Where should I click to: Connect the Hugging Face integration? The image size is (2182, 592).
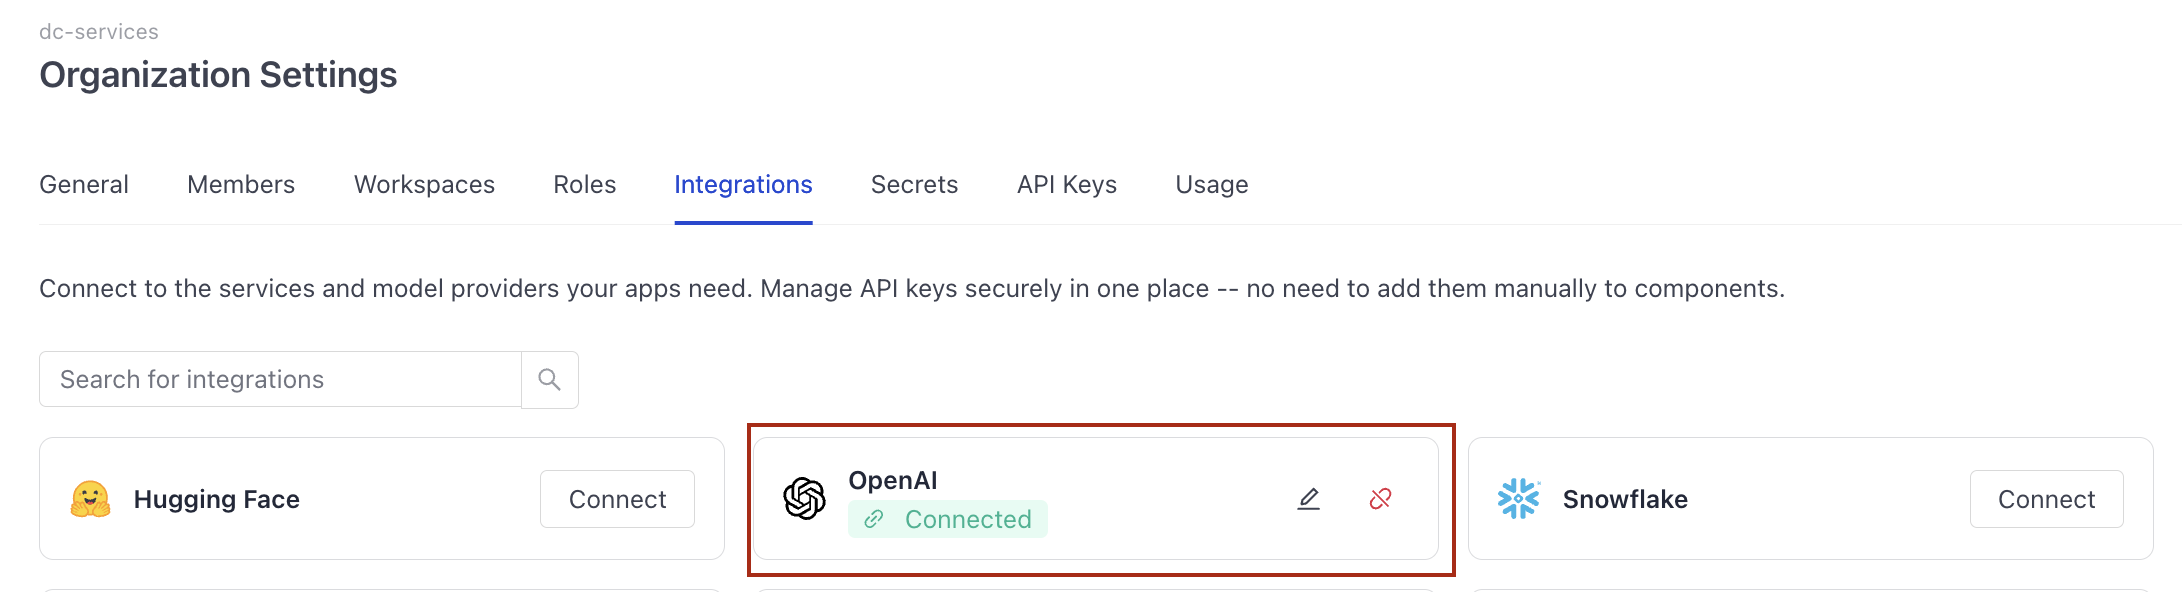pos(616,498)
